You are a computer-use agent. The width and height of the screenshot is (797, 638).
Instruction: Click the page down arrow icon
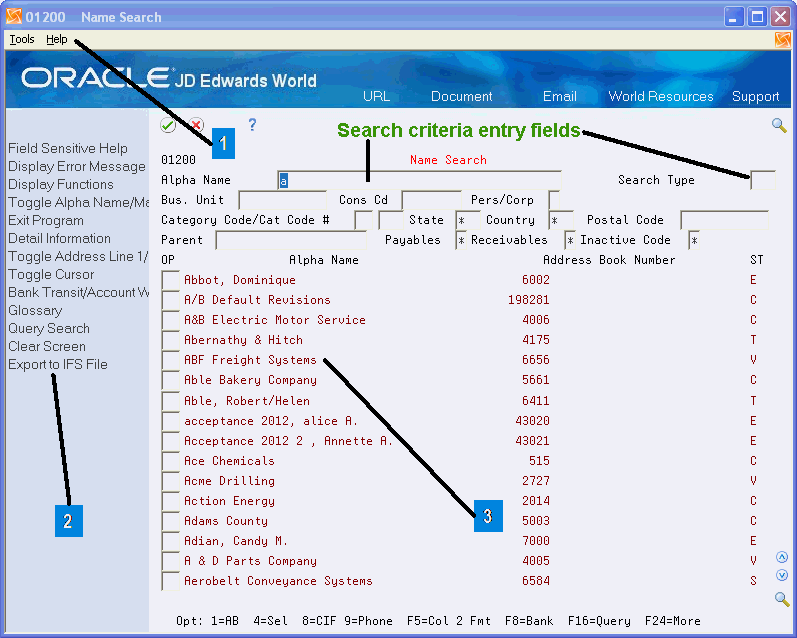coord(782,575)
